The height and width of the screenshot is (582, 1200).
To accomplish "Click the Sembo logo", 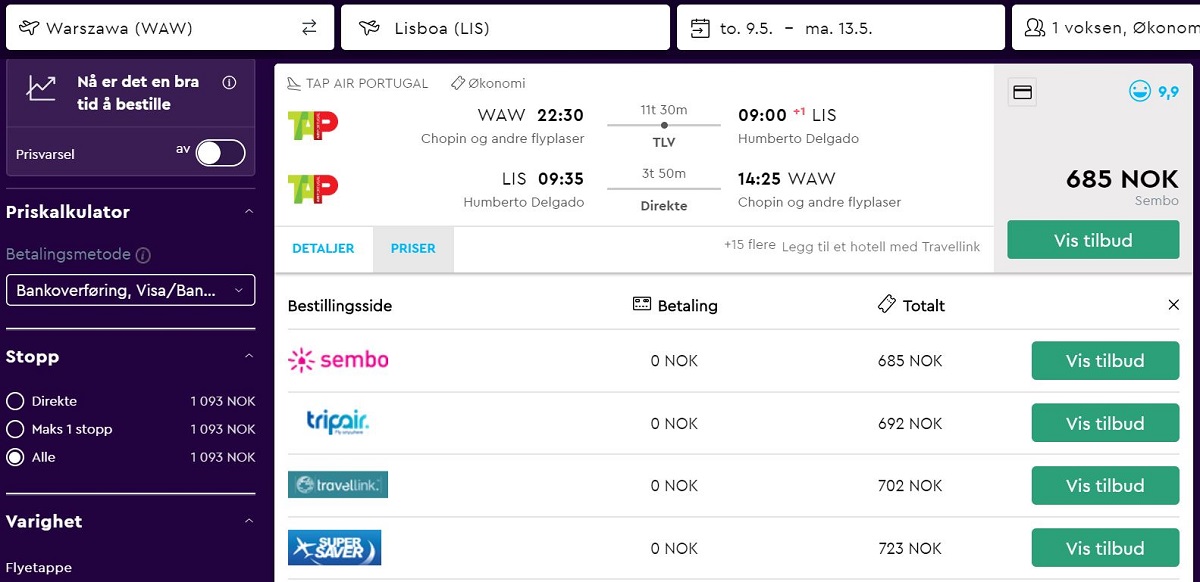I will pyautogui.click(x=338, y=360).
